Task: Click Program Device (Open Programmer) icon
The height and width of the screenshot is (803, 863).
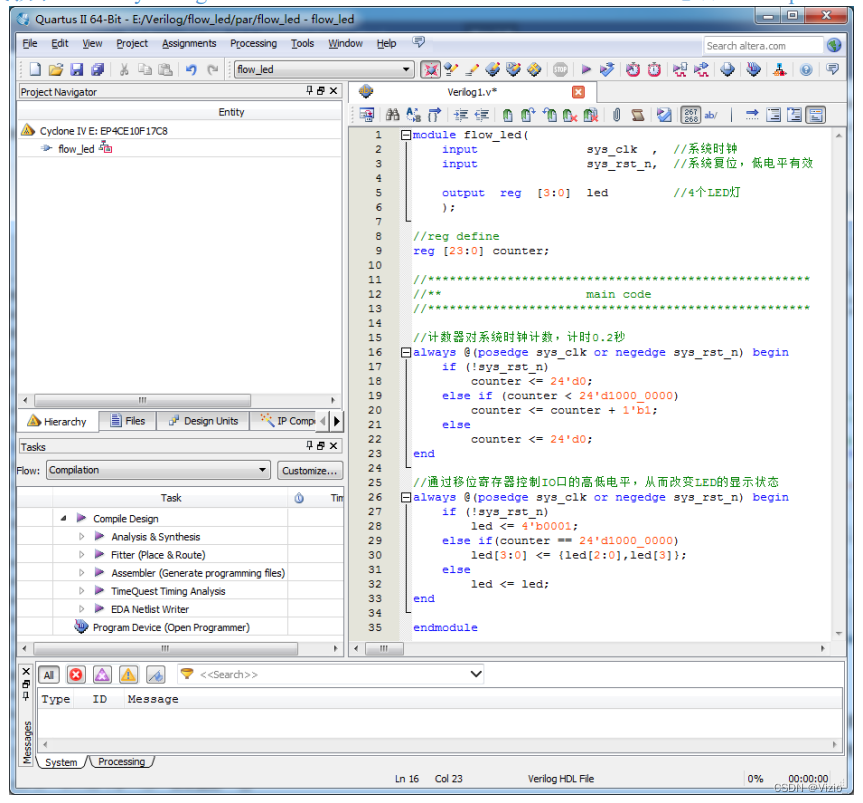Action: (x=81, y=627)
